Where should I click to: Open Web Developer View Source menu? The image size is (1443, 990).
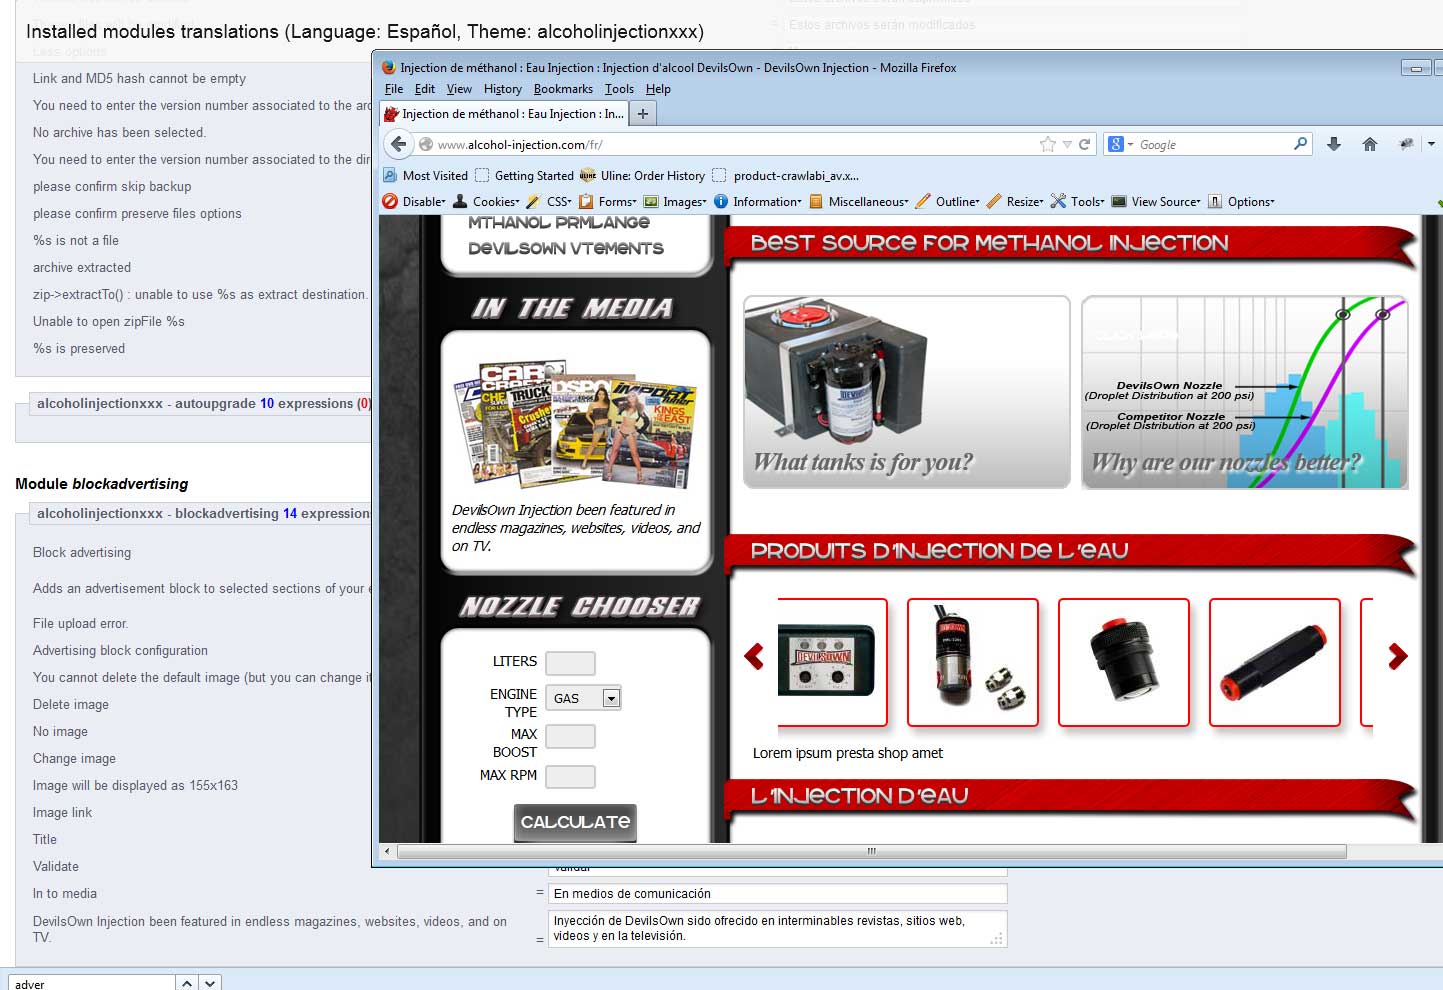[x=1157, y=201]
